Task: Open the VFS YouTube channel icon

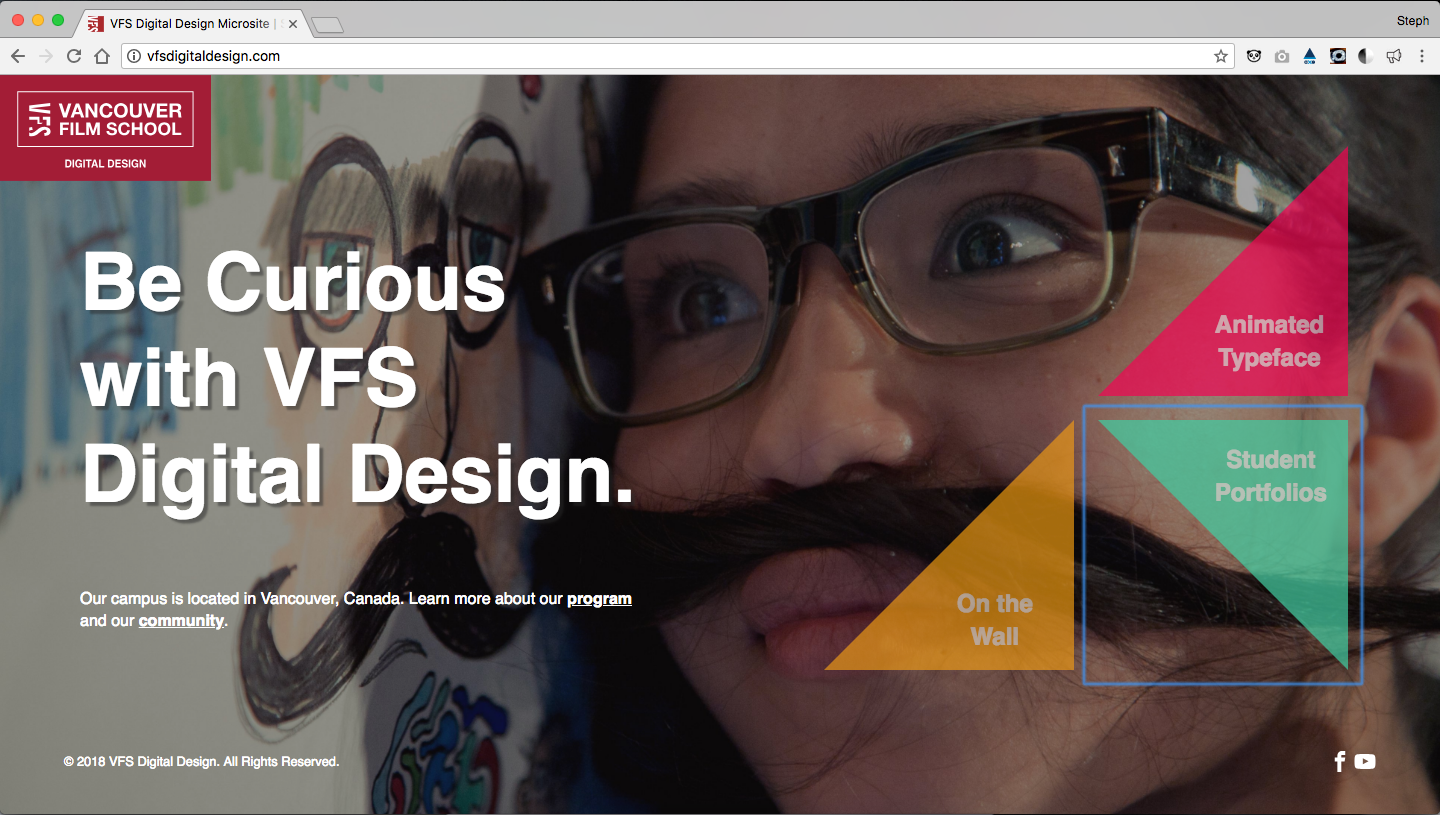Action: [1365, 762]
